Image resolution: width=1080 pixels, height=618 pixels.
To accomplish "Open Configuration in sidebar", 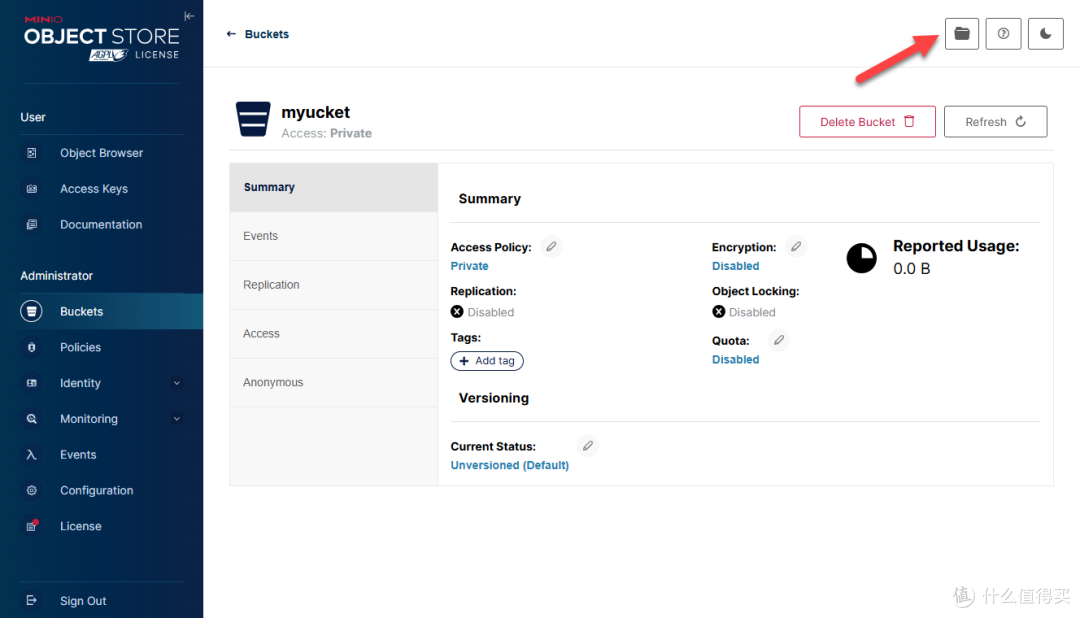I will tap(101, 491).
